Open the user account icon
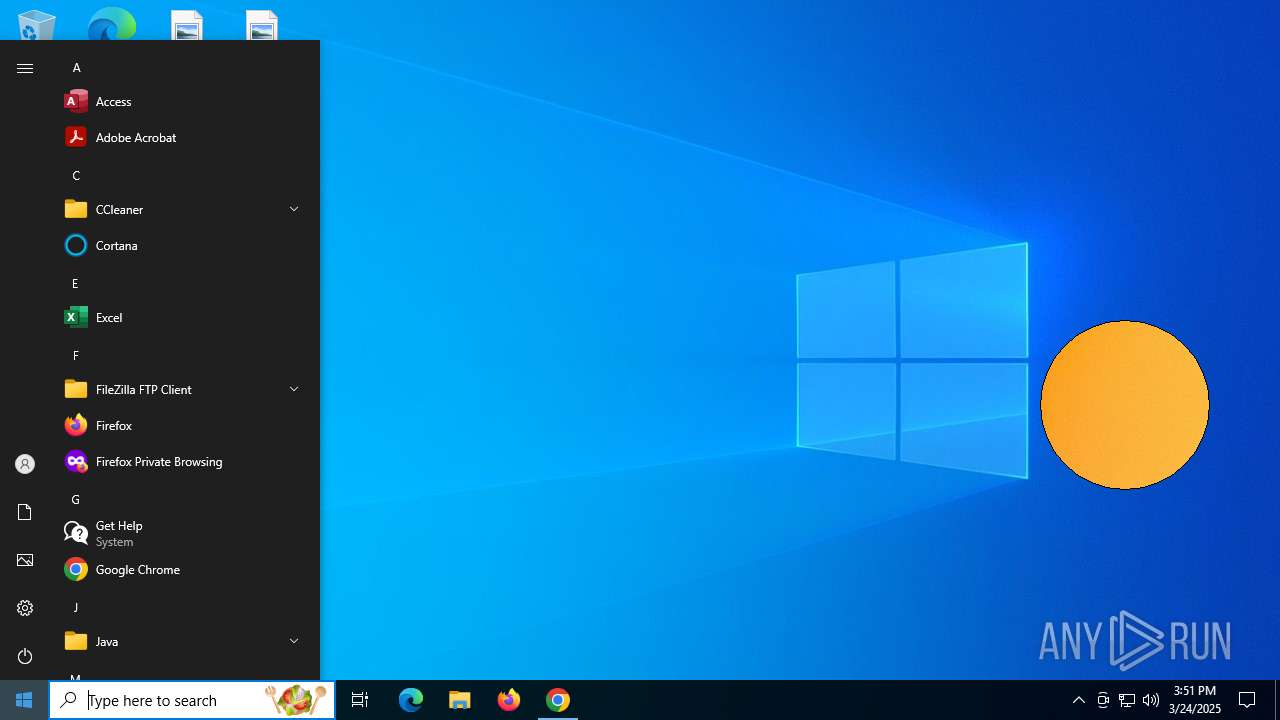Screen dimensions: 1280x720 (25, 464)
